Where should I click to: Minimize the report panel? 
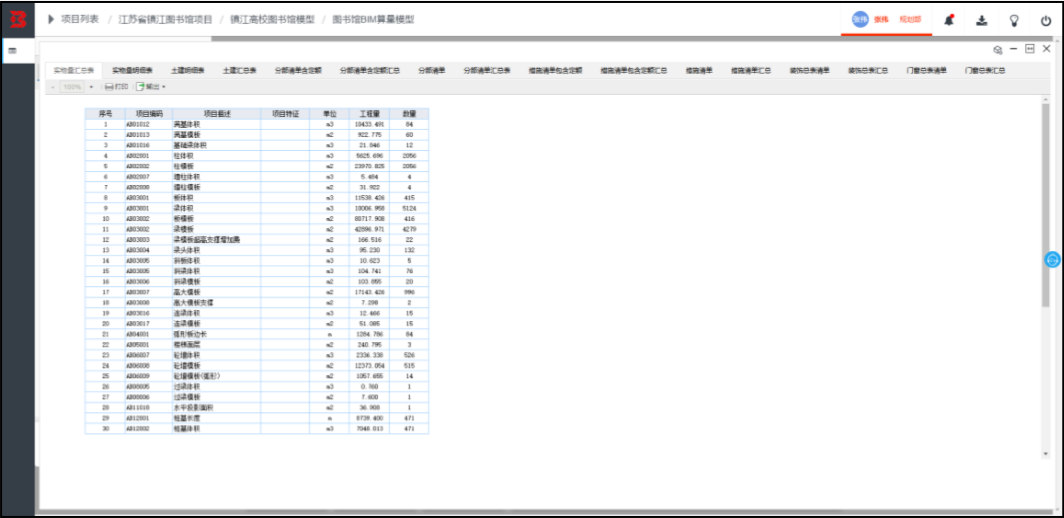click(x=1014, y=49)
